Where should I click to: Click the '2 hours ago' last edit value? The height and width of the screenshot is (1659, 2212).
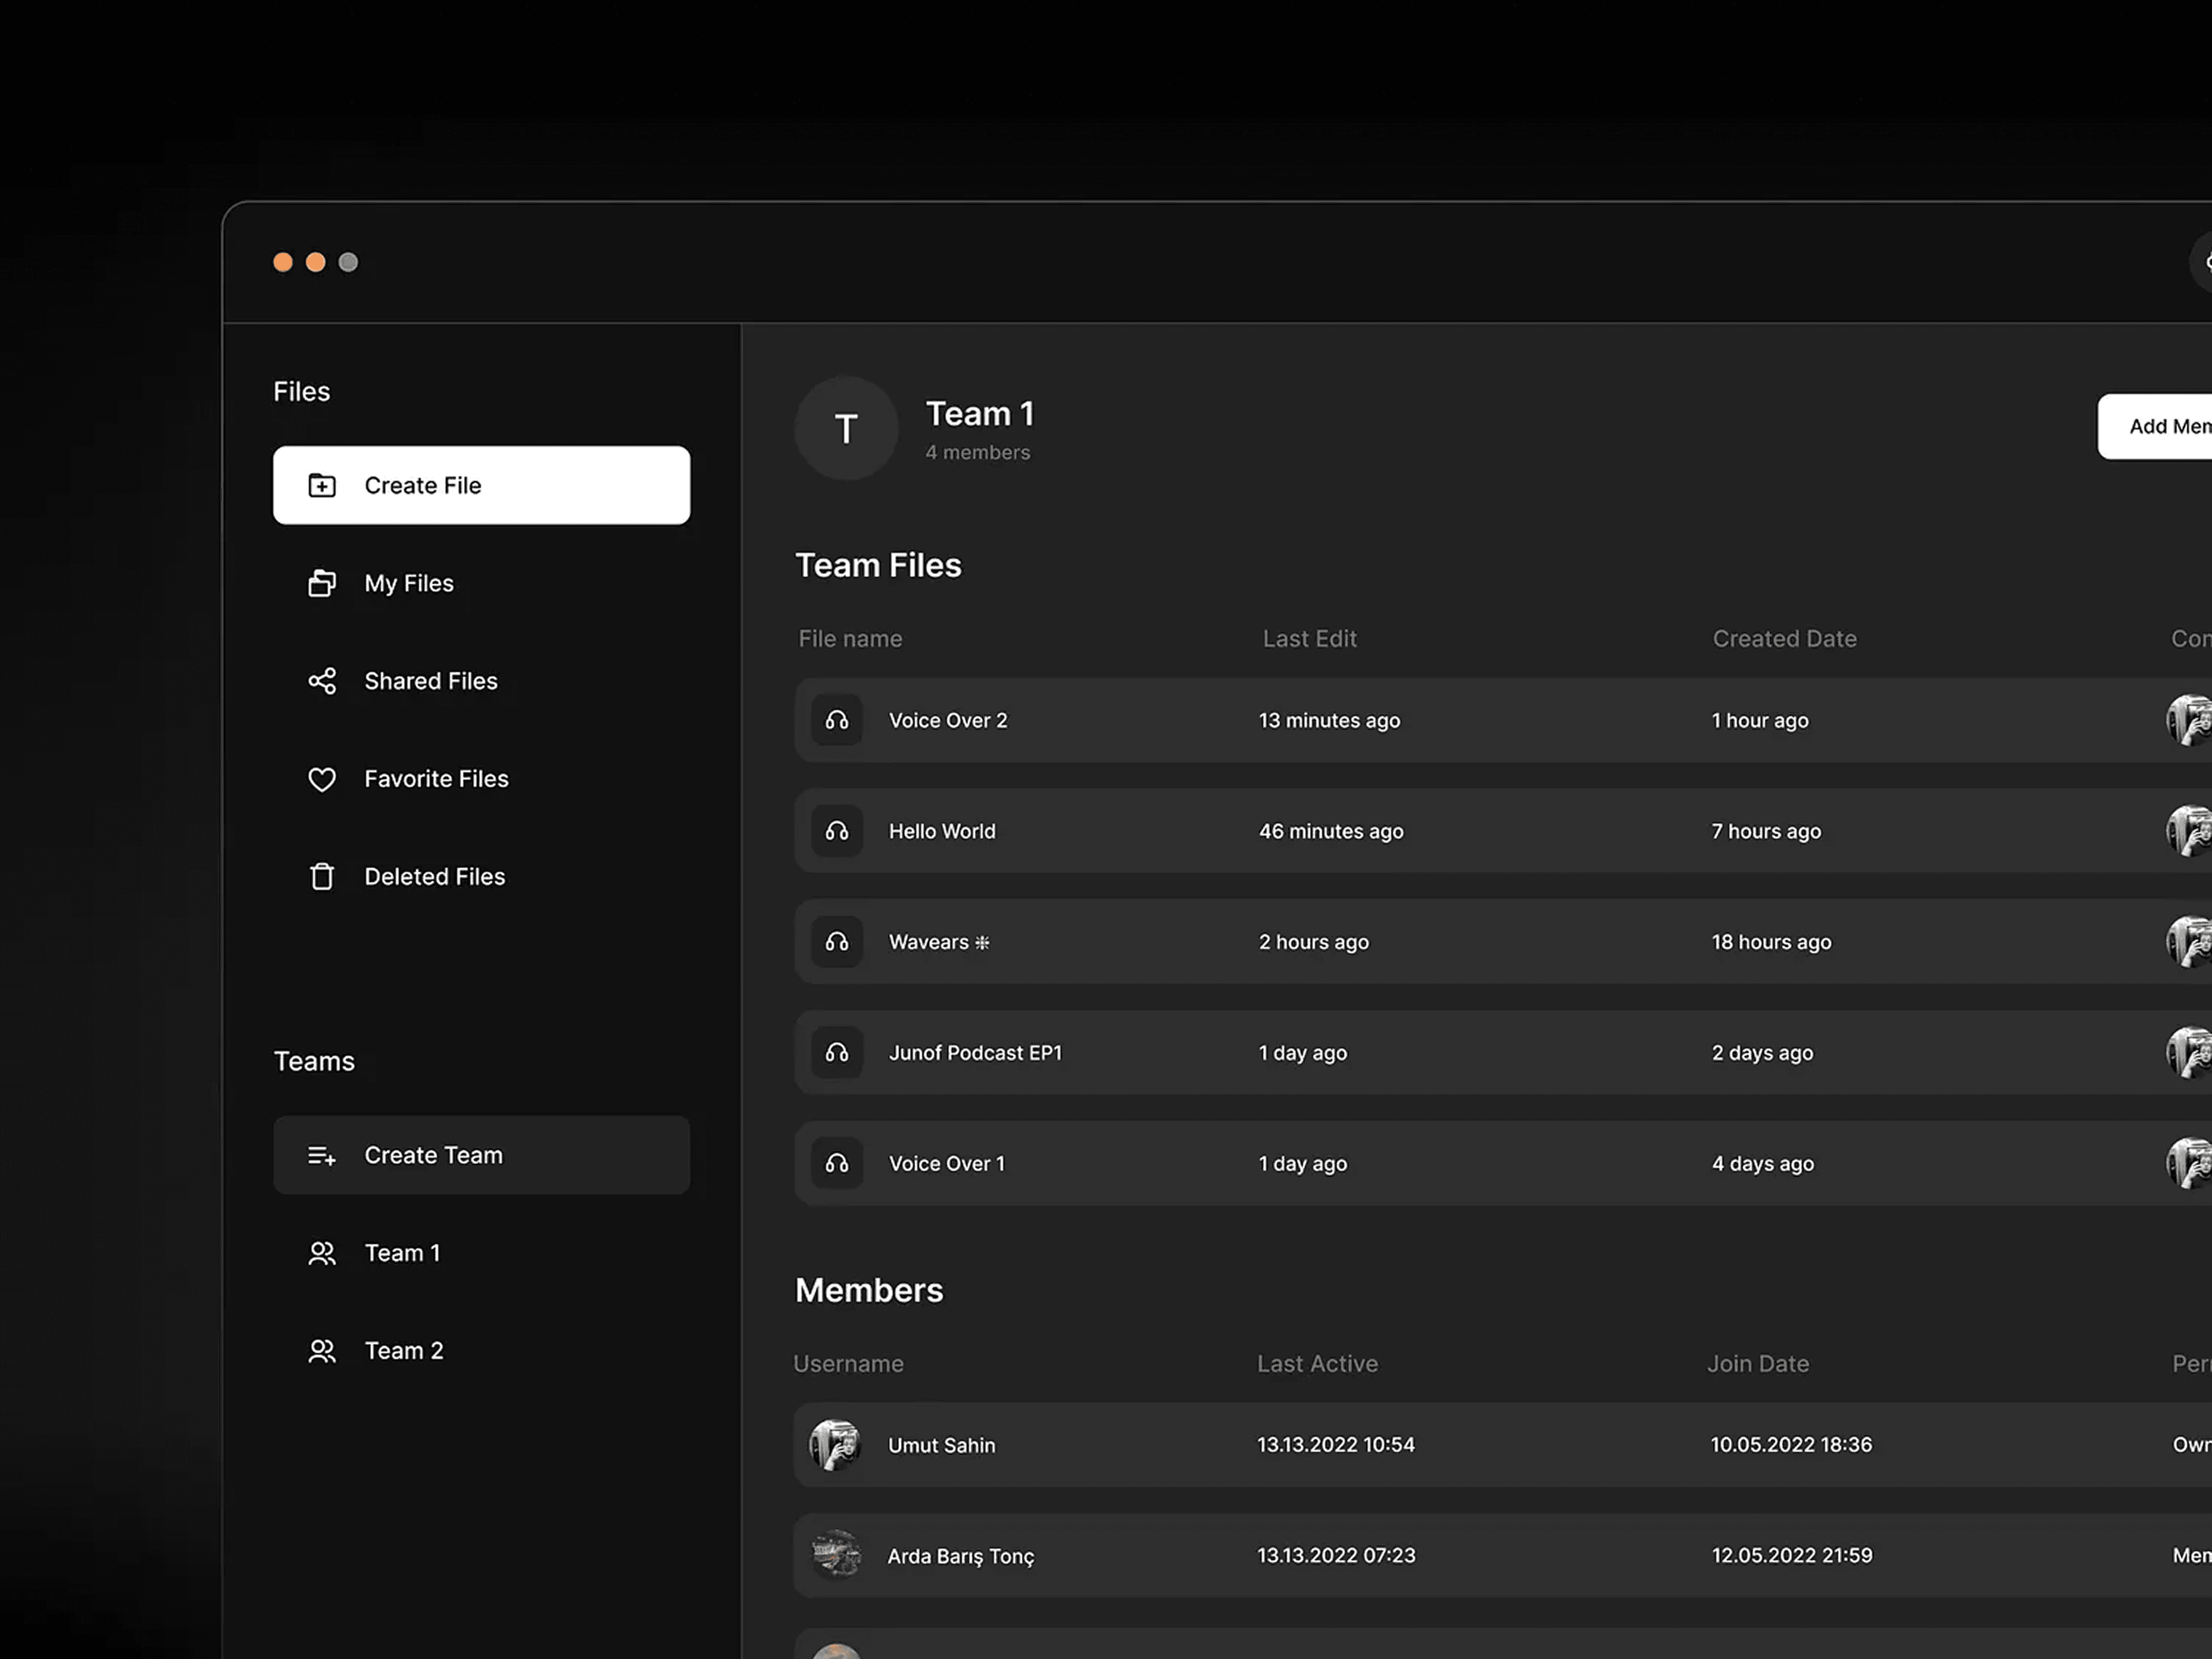(x=1314, y=943)
